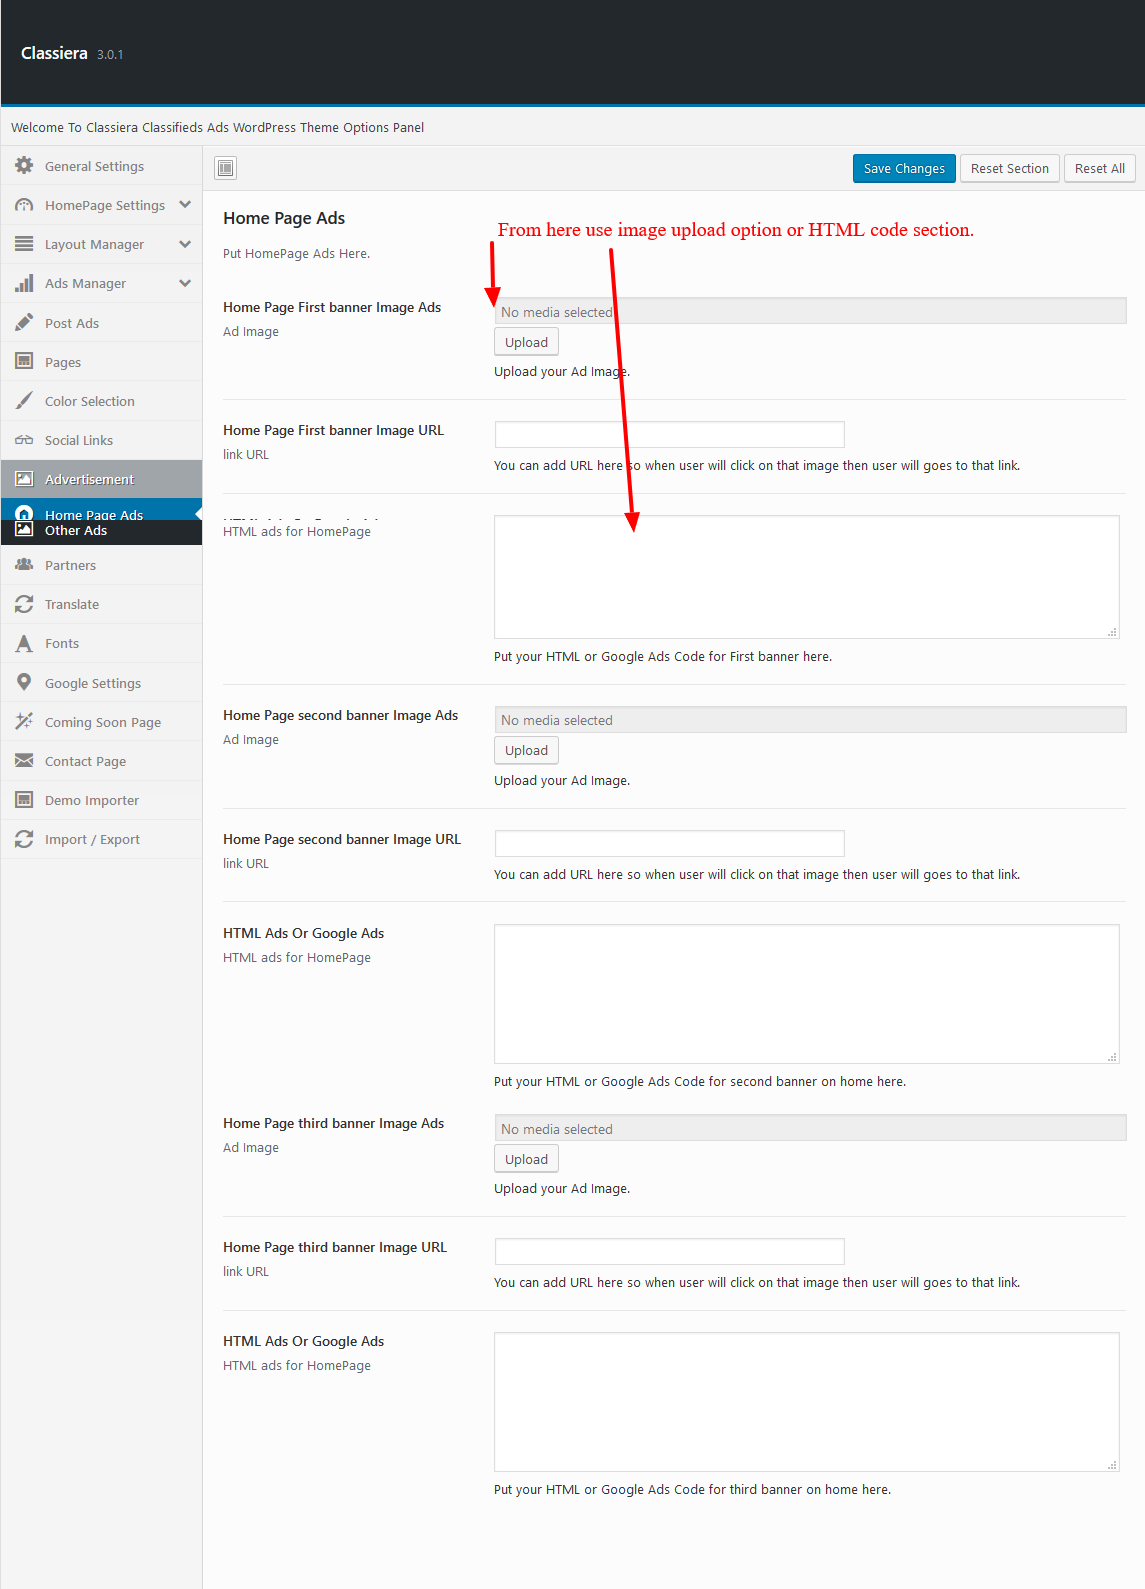Viewport: 1145px width, 1589px height.
Task: Click the Social Links glasses icon
Action: click(x=24, y=440)
